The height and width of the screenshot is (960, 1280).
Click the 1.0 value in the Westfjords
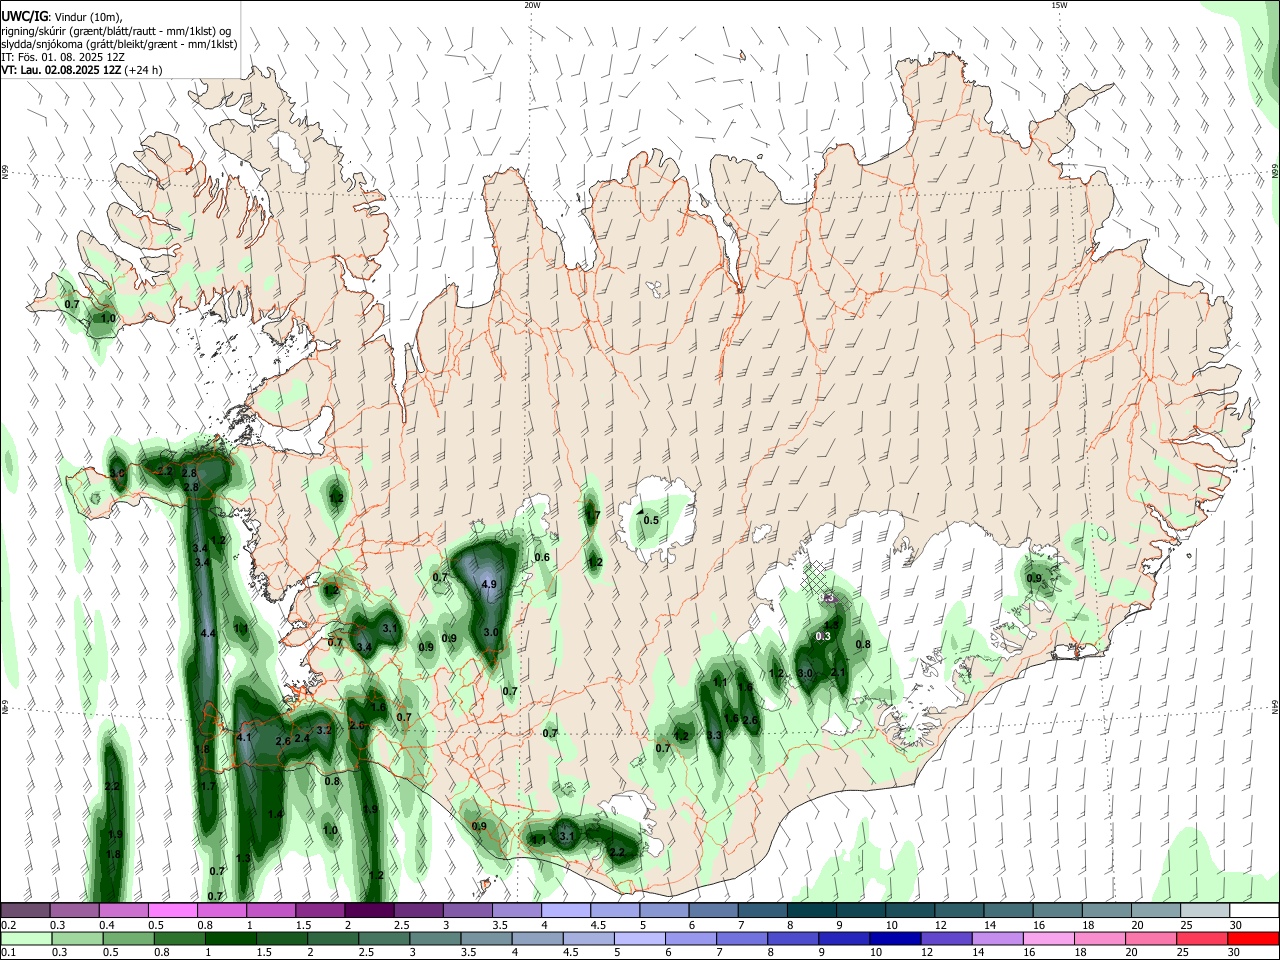[x=109, y=319]
